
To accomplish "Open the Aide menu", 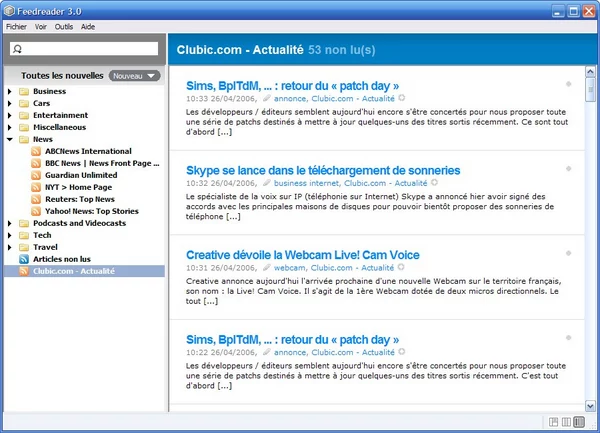I will tap(88, 27).
